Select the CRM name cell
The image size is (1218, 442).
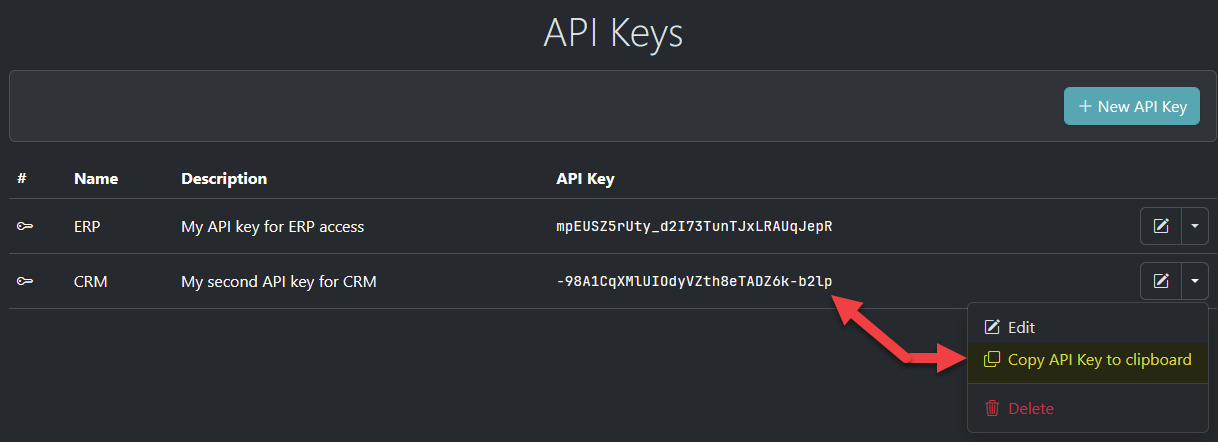[90, 282]
